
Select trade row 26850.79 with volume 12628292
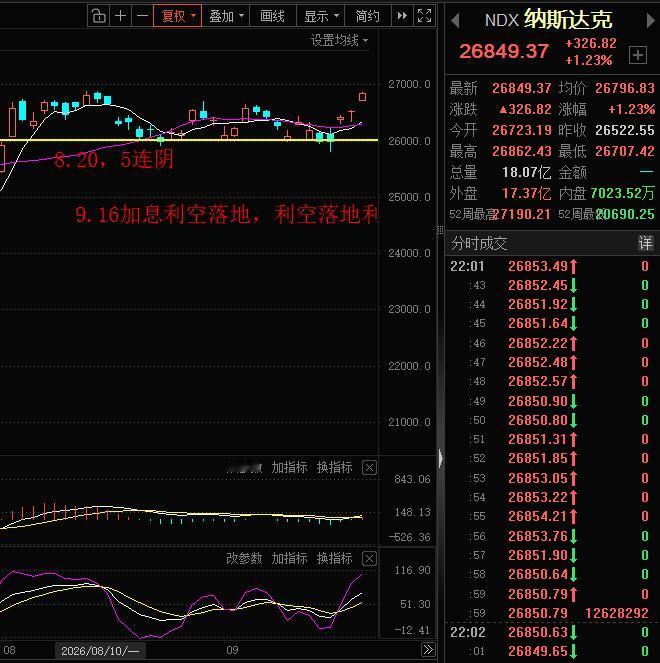(552, 613)
